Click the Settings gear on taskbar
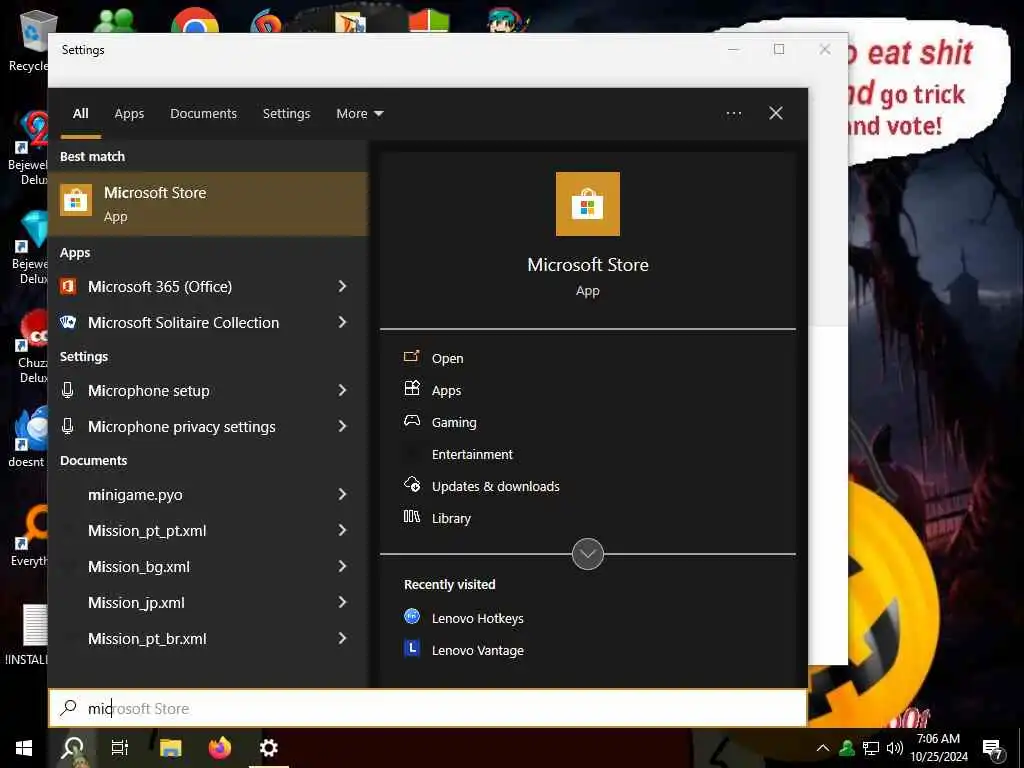This screenshot has height=768, width=1024. click(x=268, y=748)
